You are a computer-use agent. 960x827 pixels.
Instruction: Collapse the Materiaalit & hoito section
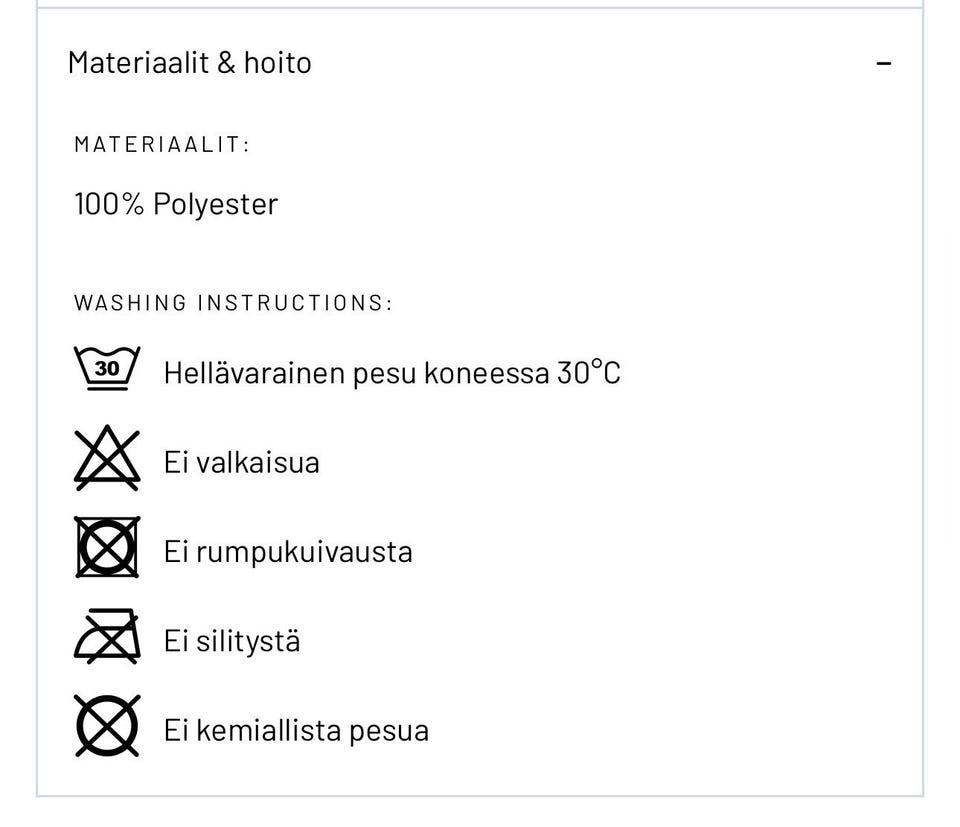884,62
